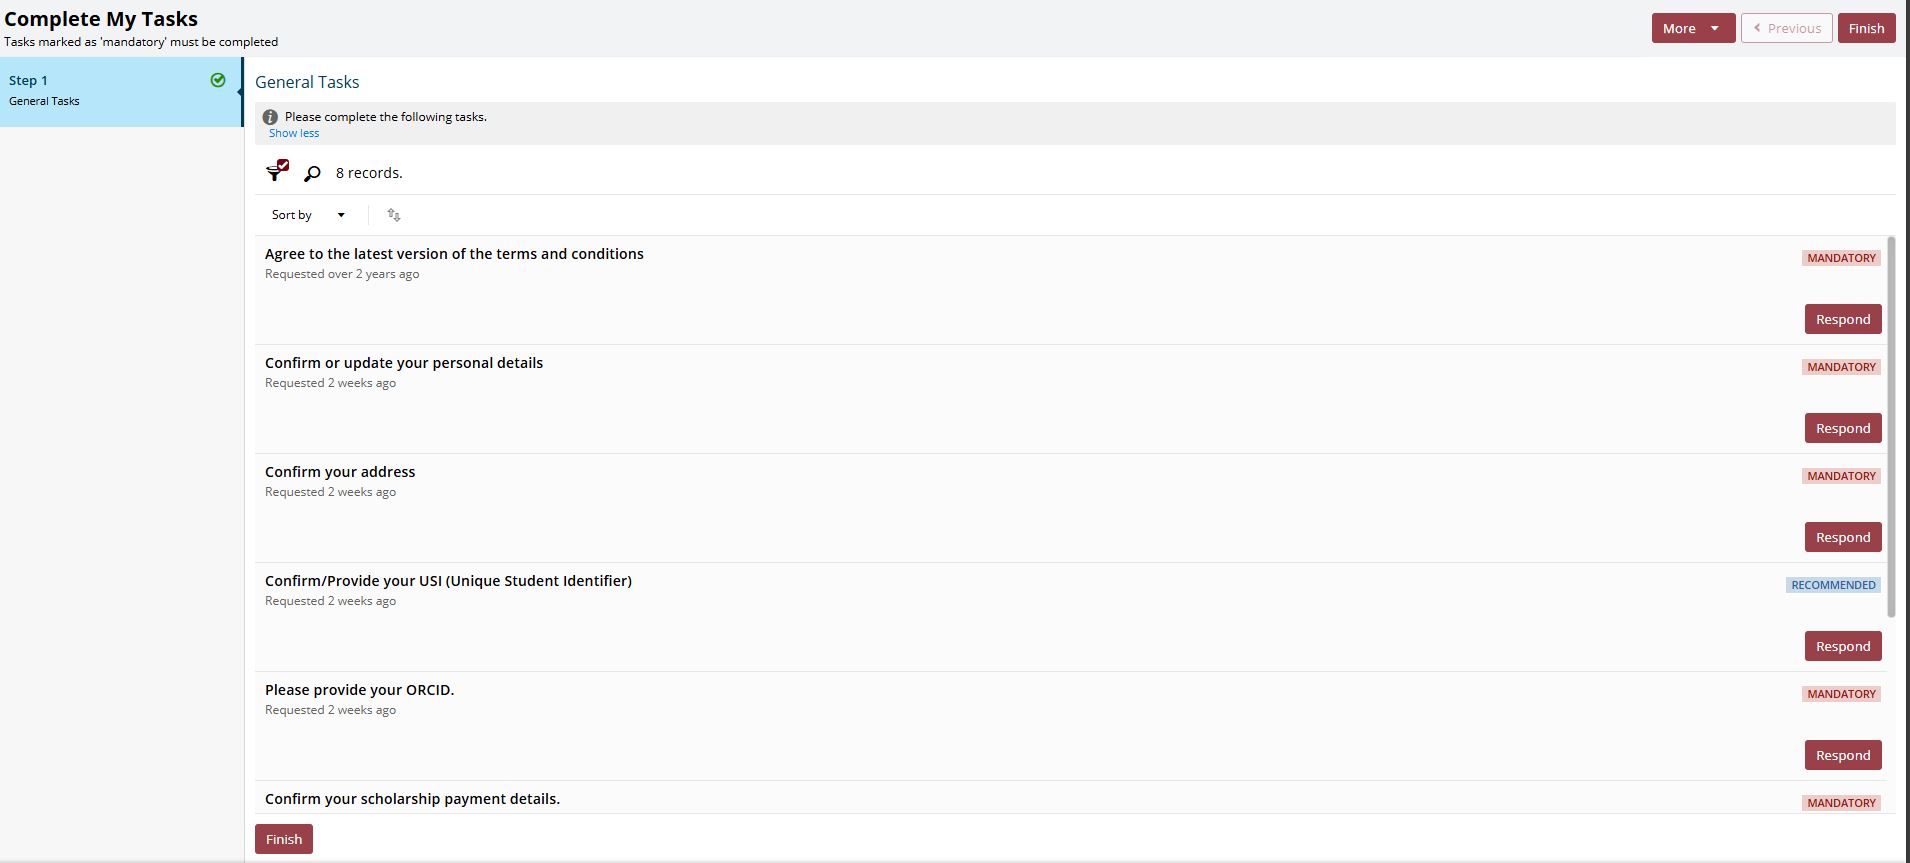Image resolution: width=1910 pixels, height=863 pixels.
Task: Click the 'Complete My Tasks' page title
Action: [101, 19]
